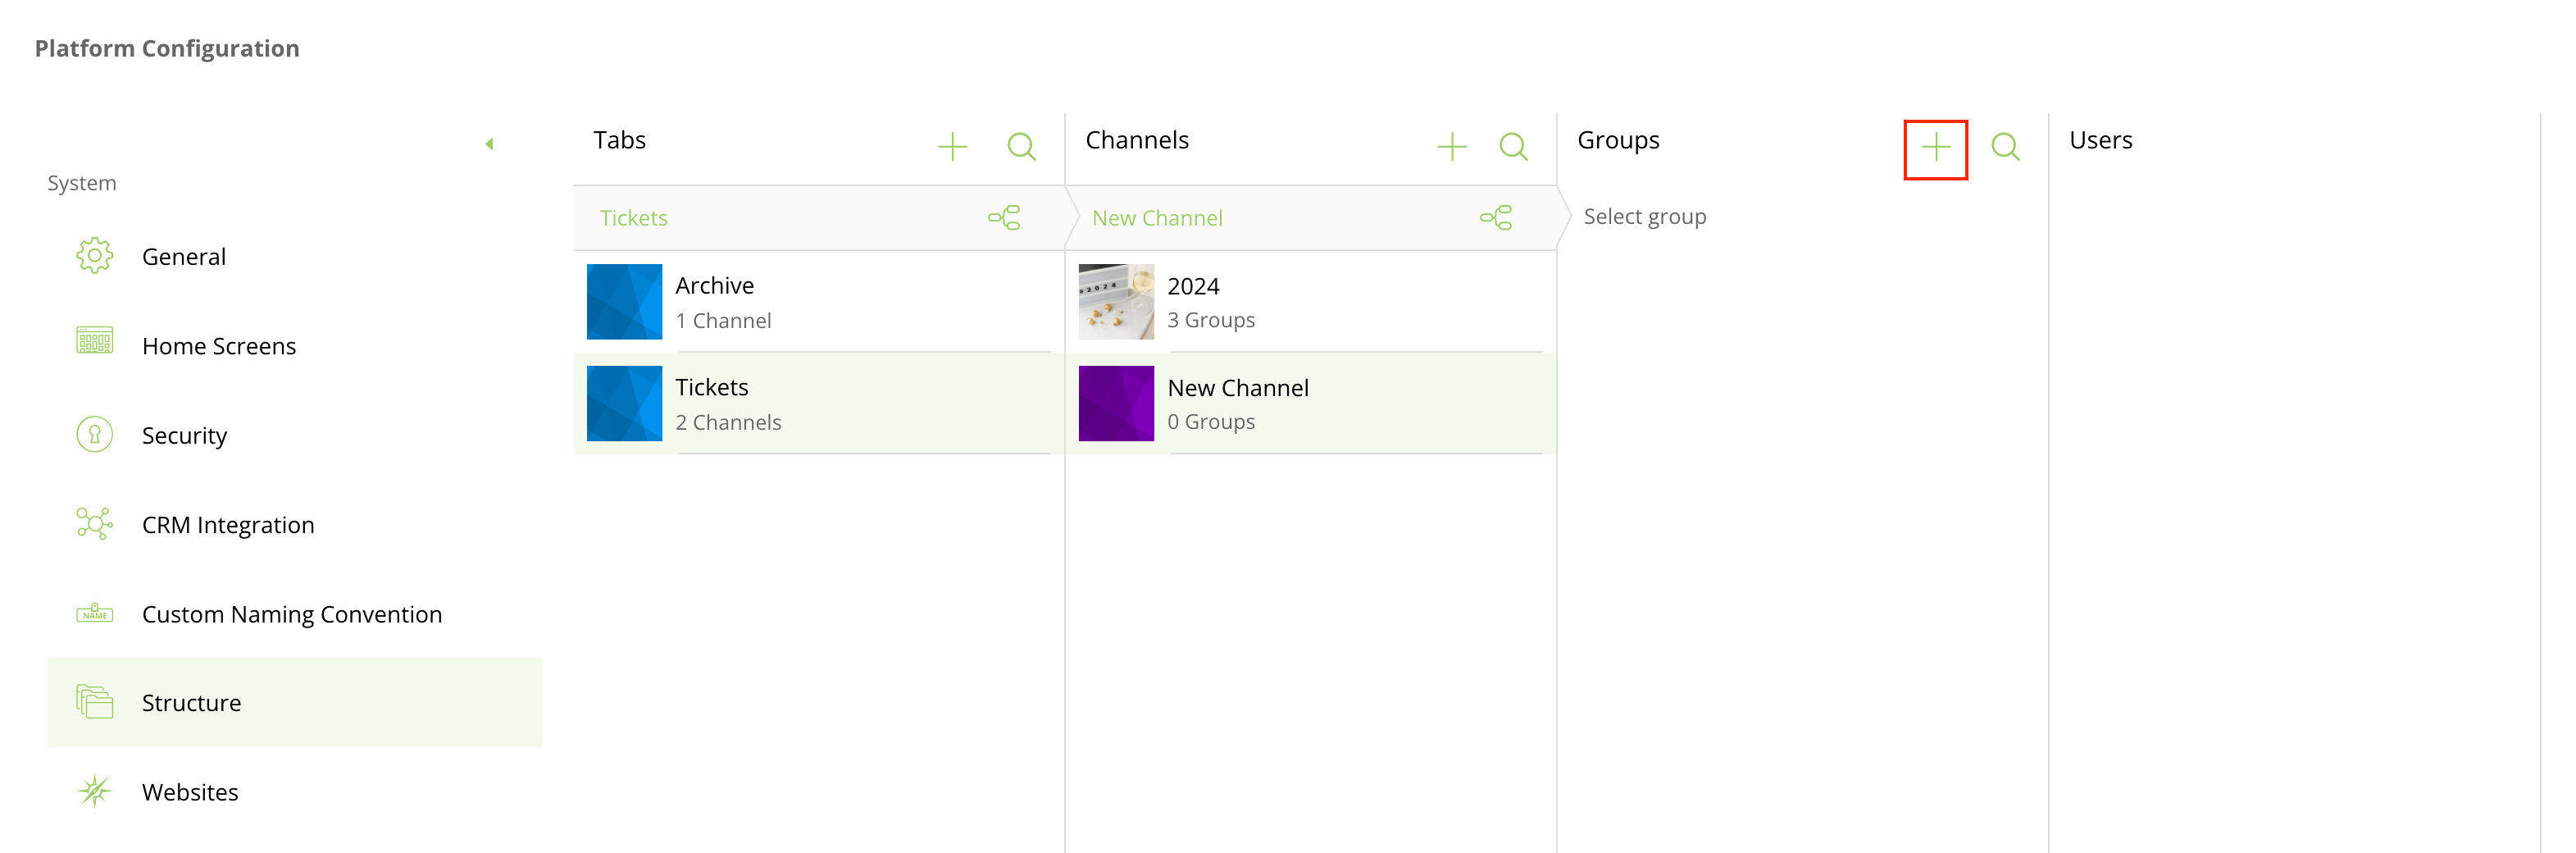2576x853 pixels.
Task: Navigate to Websites in sidebar
Action: click(190, 792)
